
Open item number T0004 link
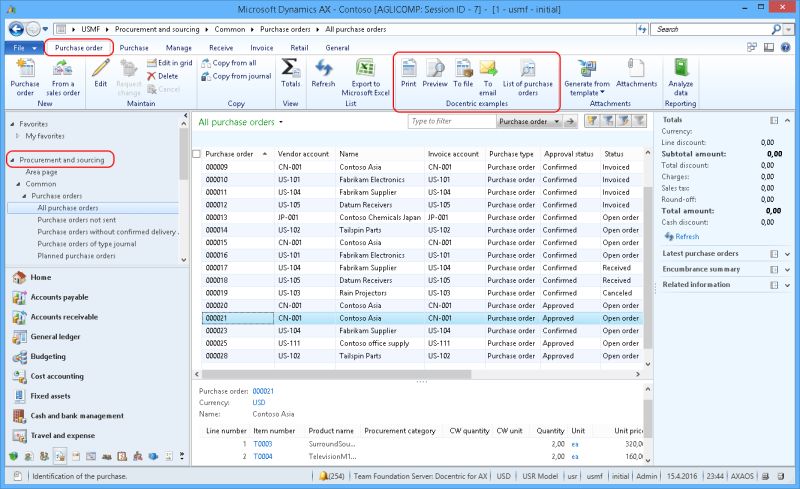click(263, 456)
